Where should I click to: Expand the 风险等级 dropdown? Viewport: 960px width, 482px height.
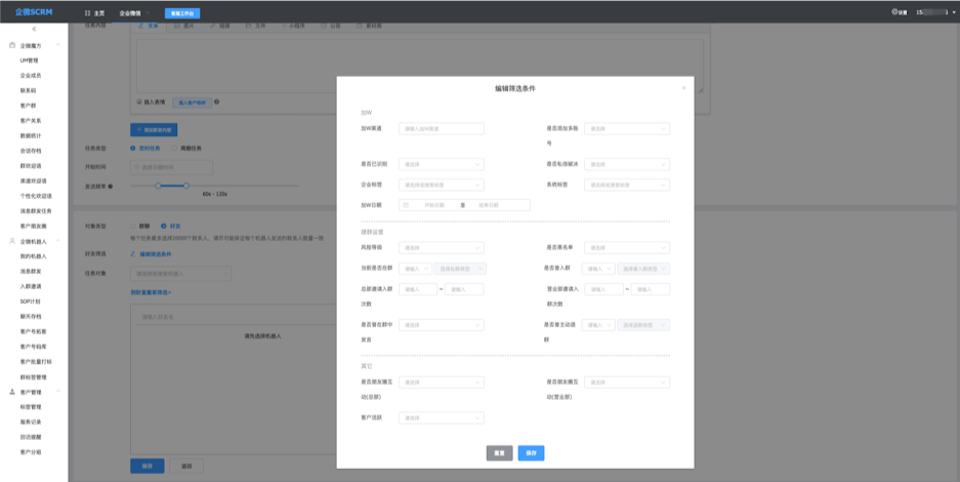point(441,247)
